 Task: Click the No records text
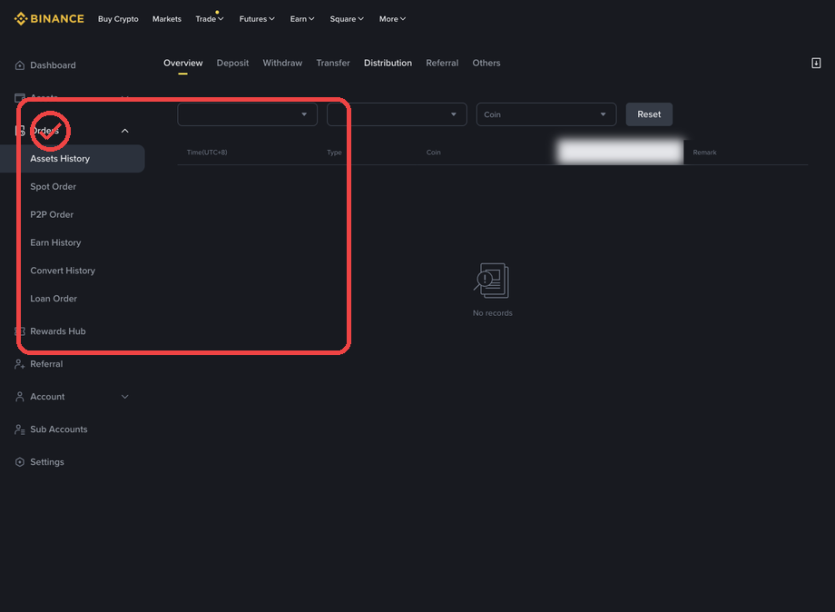[492, 313]
